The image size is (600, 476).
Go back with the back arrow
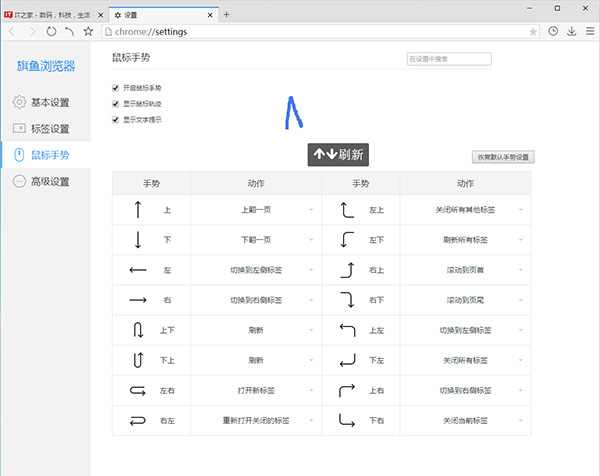click(x=12, y=31)
